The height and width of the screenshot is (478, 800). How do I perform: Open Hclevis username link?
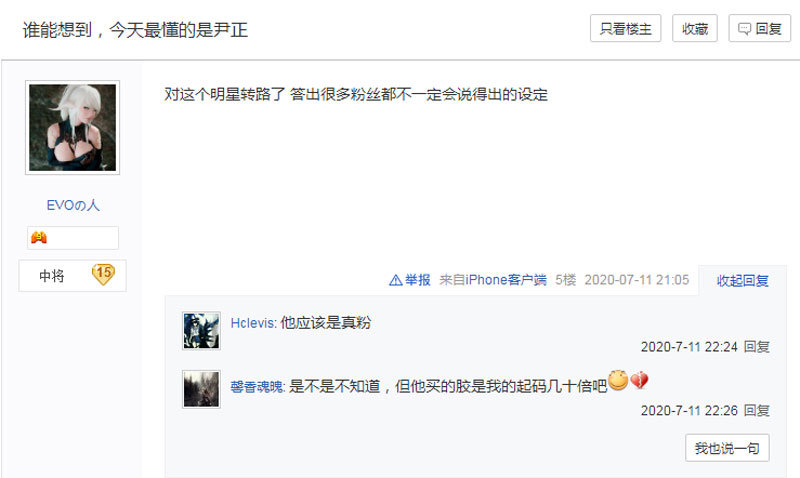(253, 323)
